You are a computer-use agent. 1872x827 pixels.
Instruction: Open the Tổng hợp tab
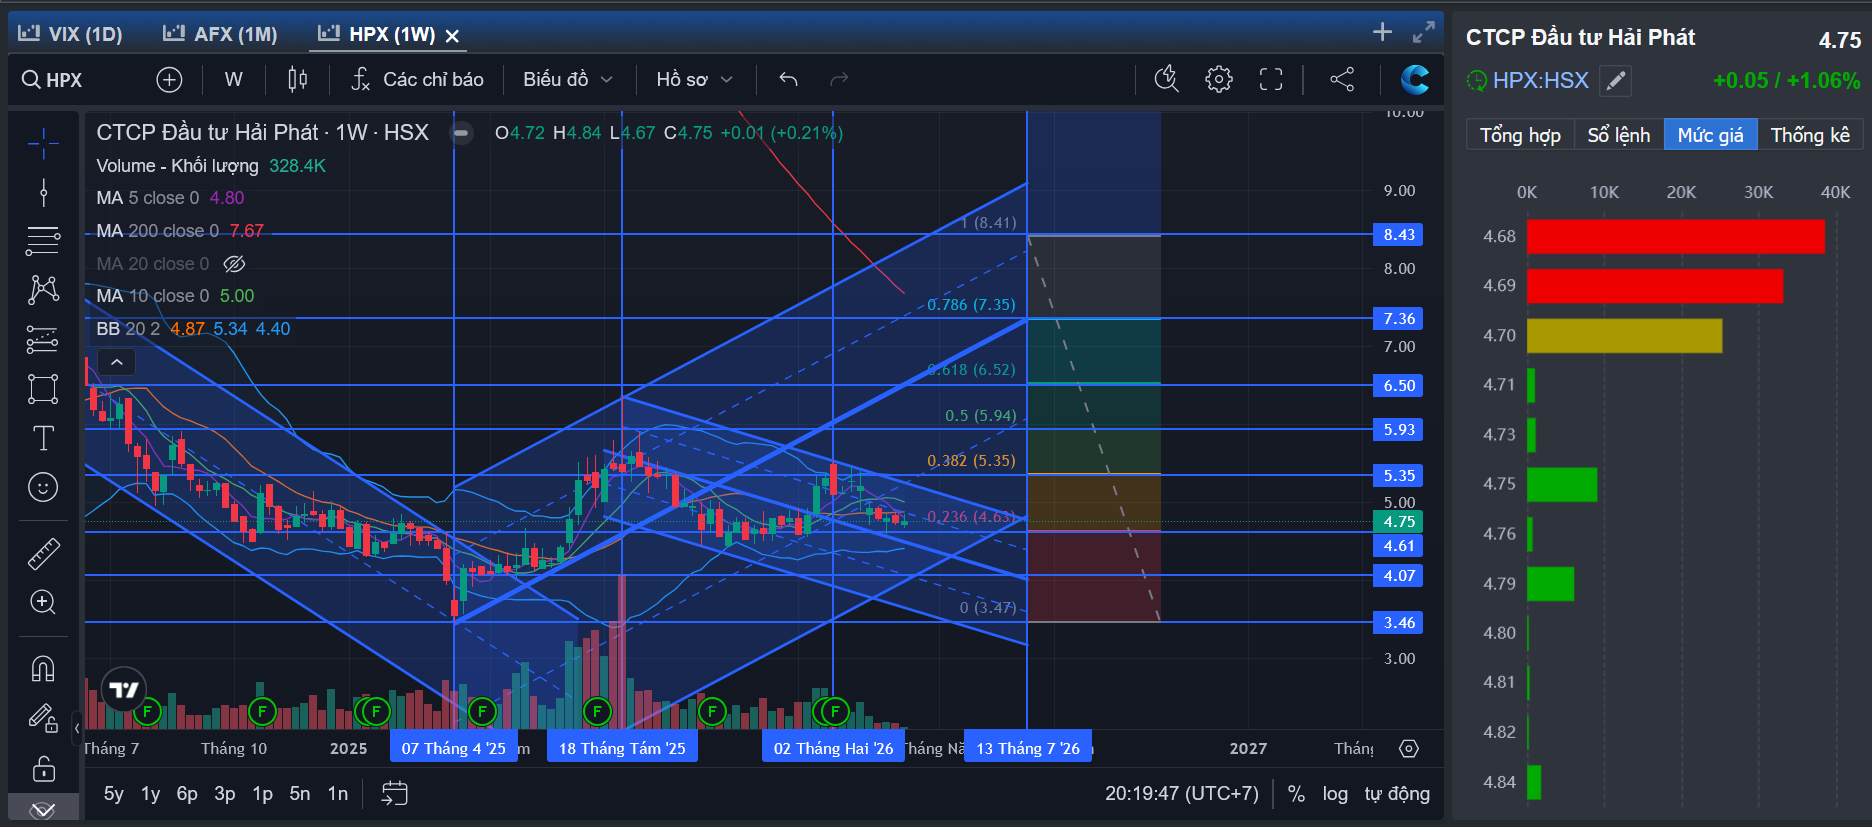1520,135
